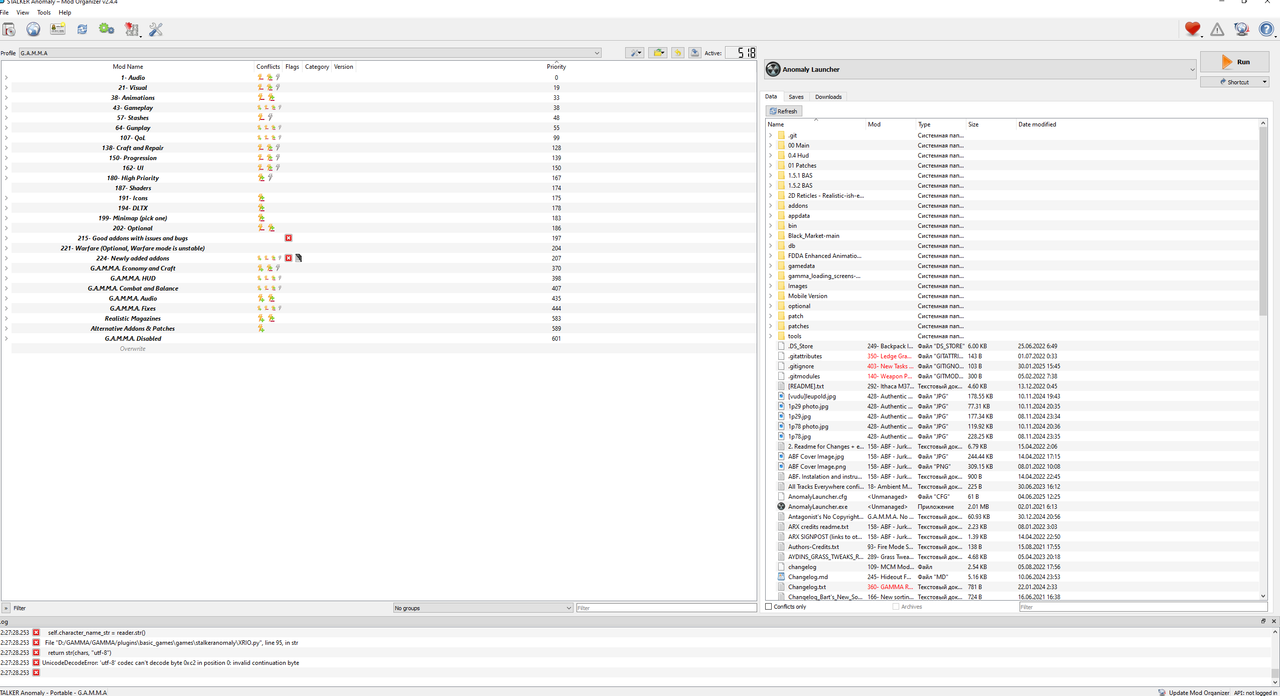Image resolution: width=1280 pixels, height=696 pixels.
Task: Sort mods by Priority column header
Action: tap(556, 67)
